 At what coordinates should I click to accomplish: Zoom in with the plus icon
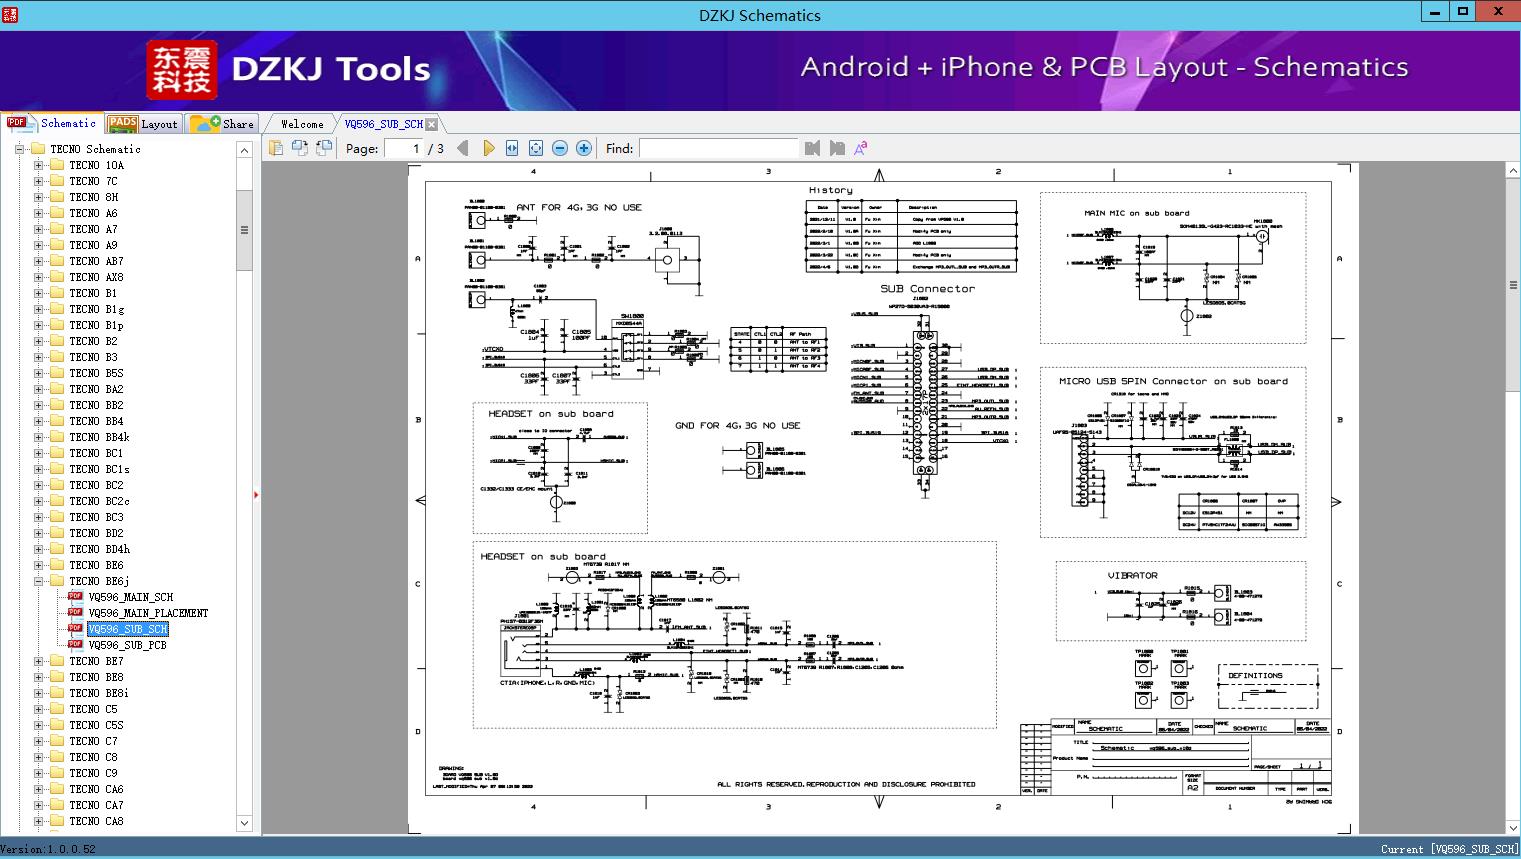pyautogui.click(x=584, y=148)
